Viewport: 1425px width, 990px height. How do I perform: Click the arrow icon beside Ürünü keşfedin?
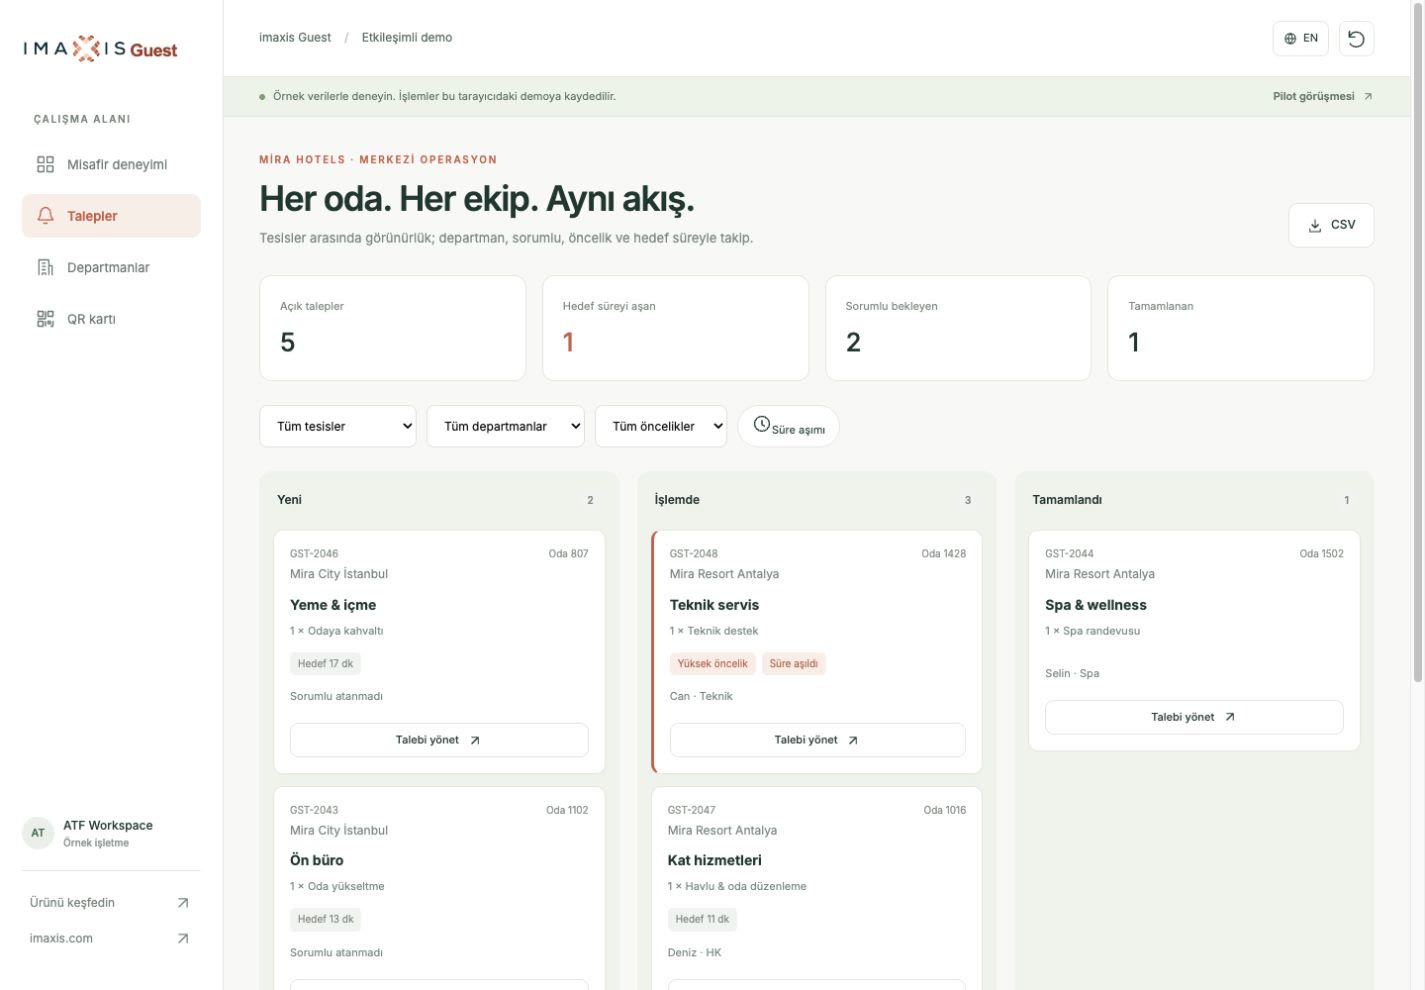(183, 903)
